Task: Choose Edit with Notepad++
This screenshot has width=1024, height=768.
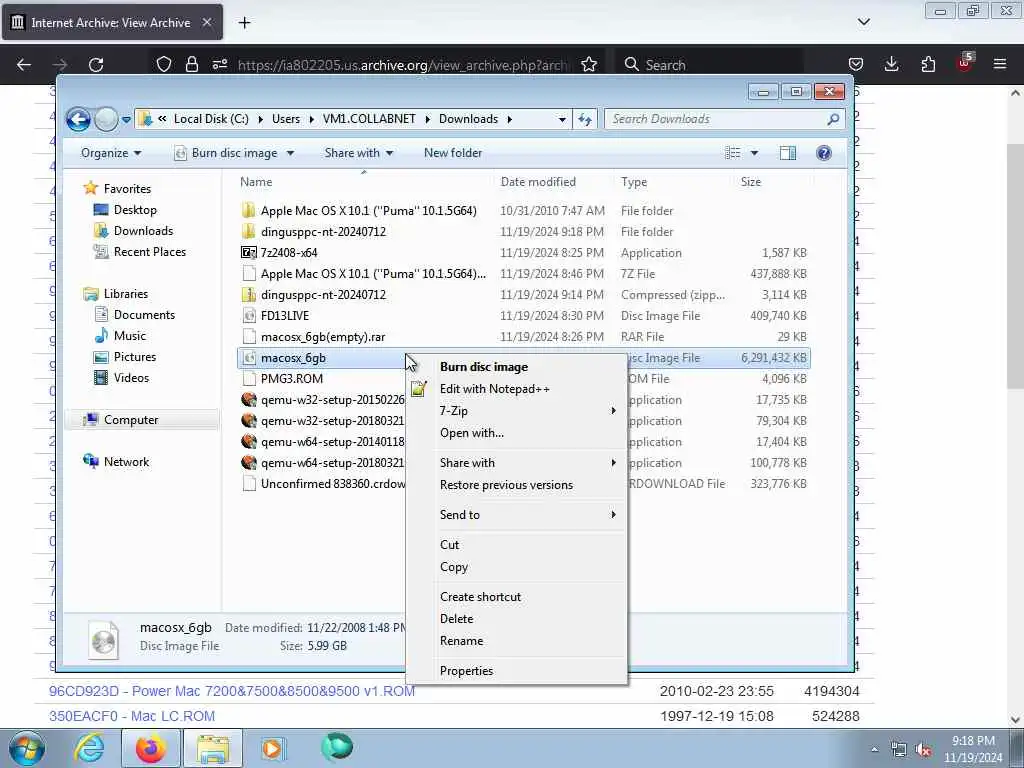Action: click(494, 389)
